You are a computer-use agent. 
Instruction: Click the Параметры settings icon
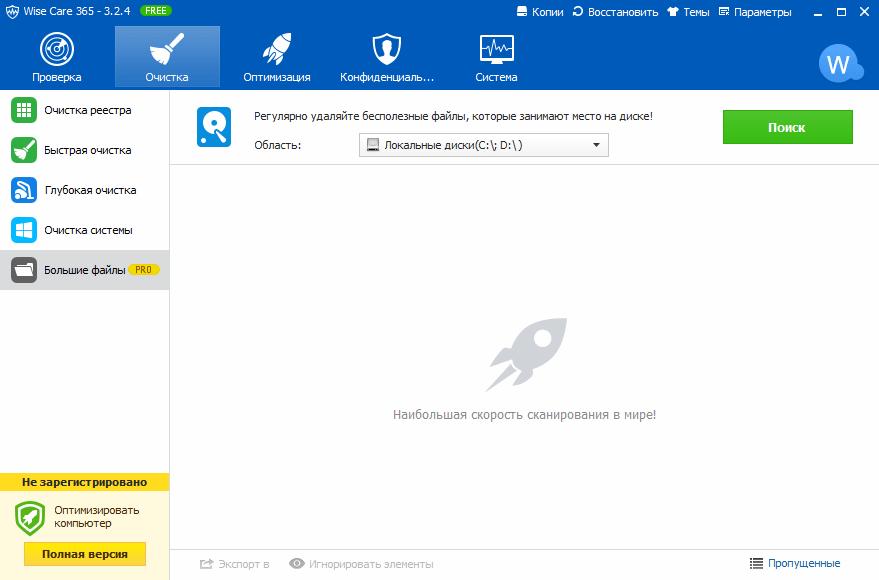point(724,12)
